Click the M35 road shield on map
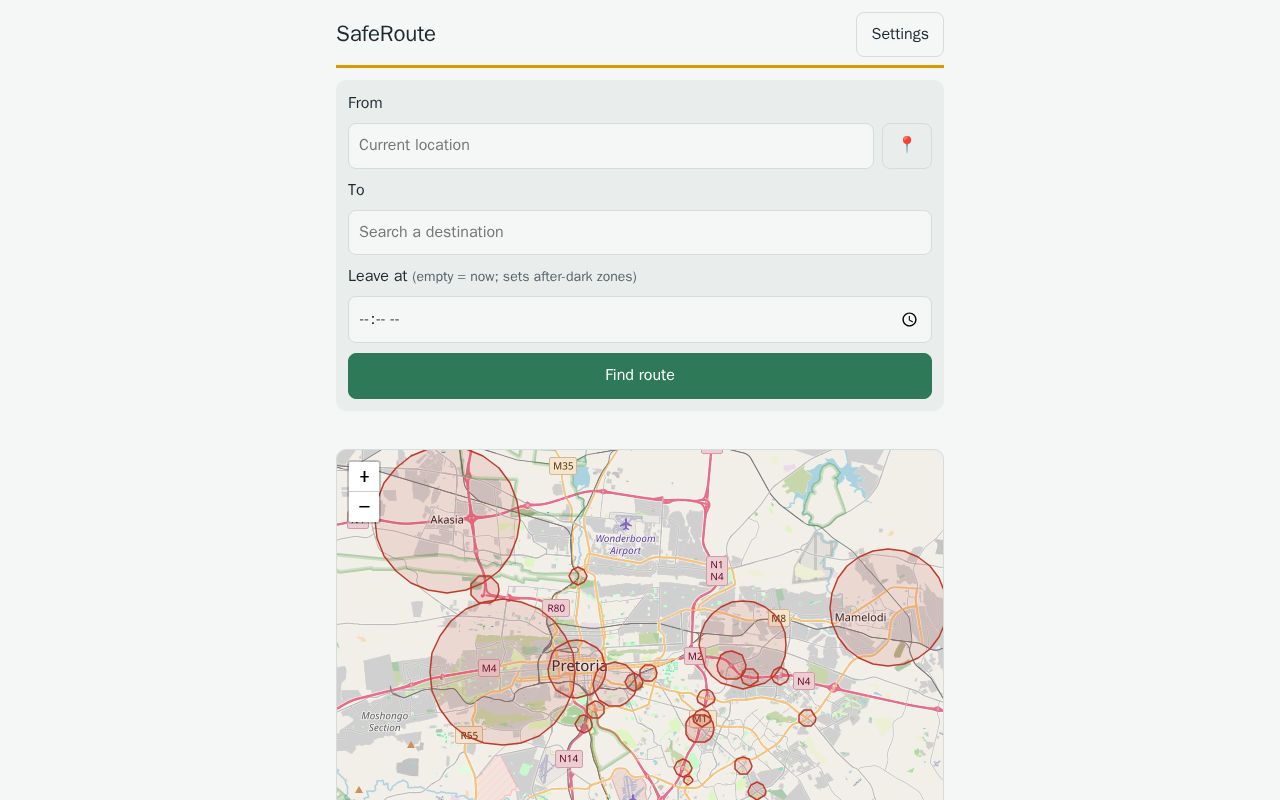 (x=563, y=466)
